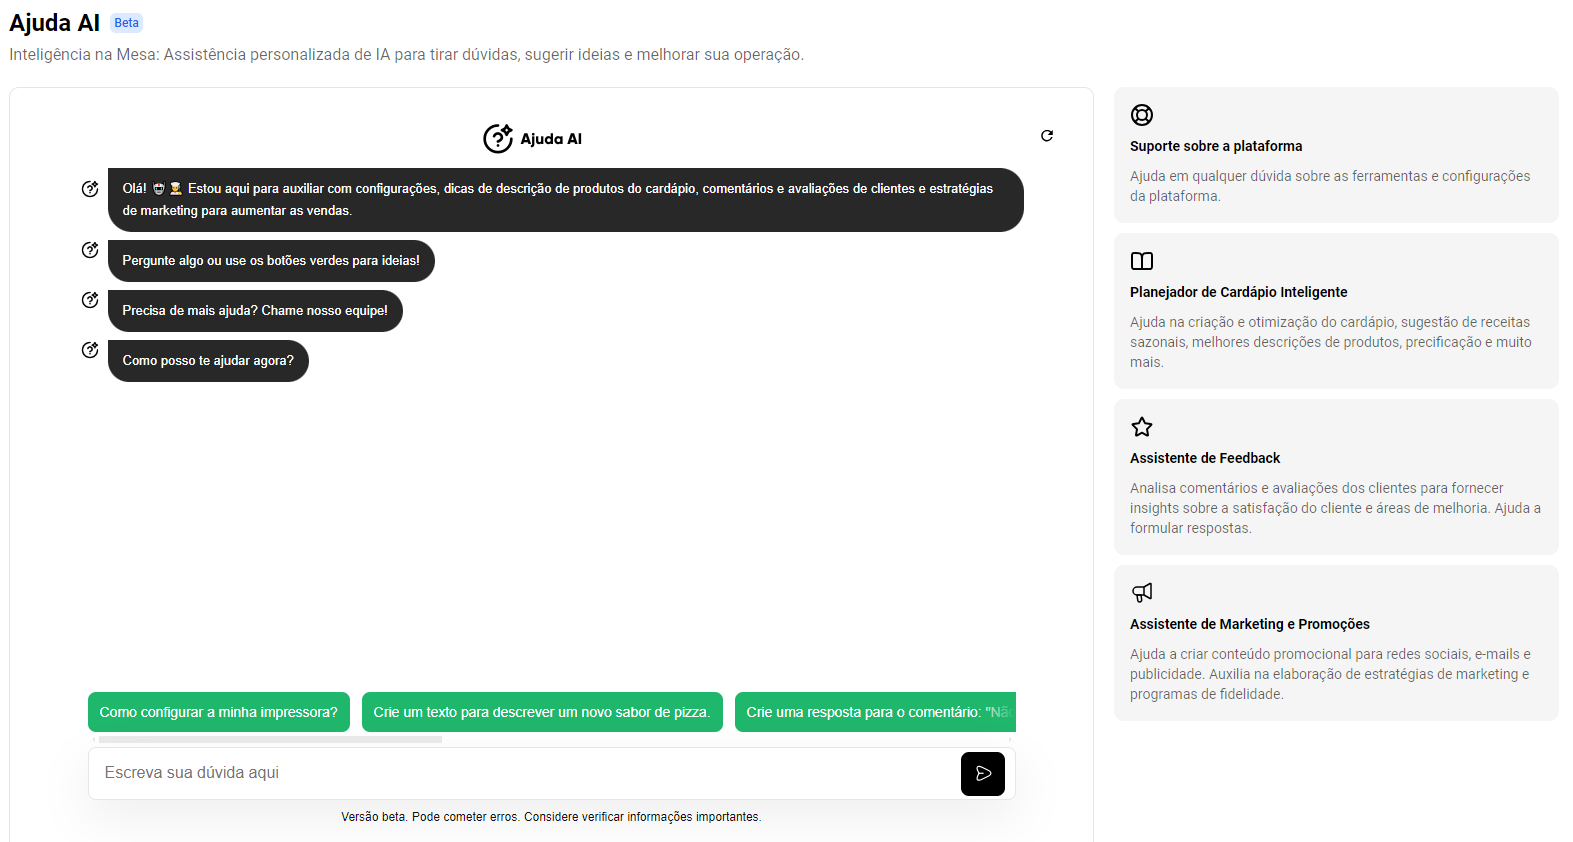Pick the 'Crie uma resposta para o comentário' suggestion
Screen dimensions: 1573x842
[x=875, y=712]
